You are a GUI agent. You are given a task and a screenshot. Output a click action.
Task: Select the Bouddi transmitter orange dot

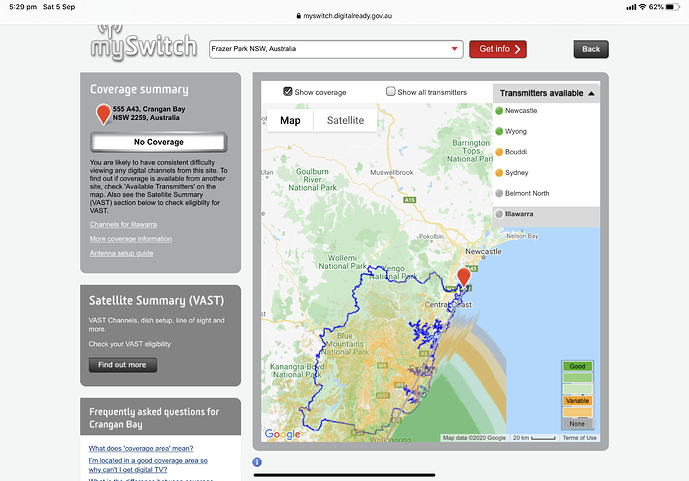[499, 151]
